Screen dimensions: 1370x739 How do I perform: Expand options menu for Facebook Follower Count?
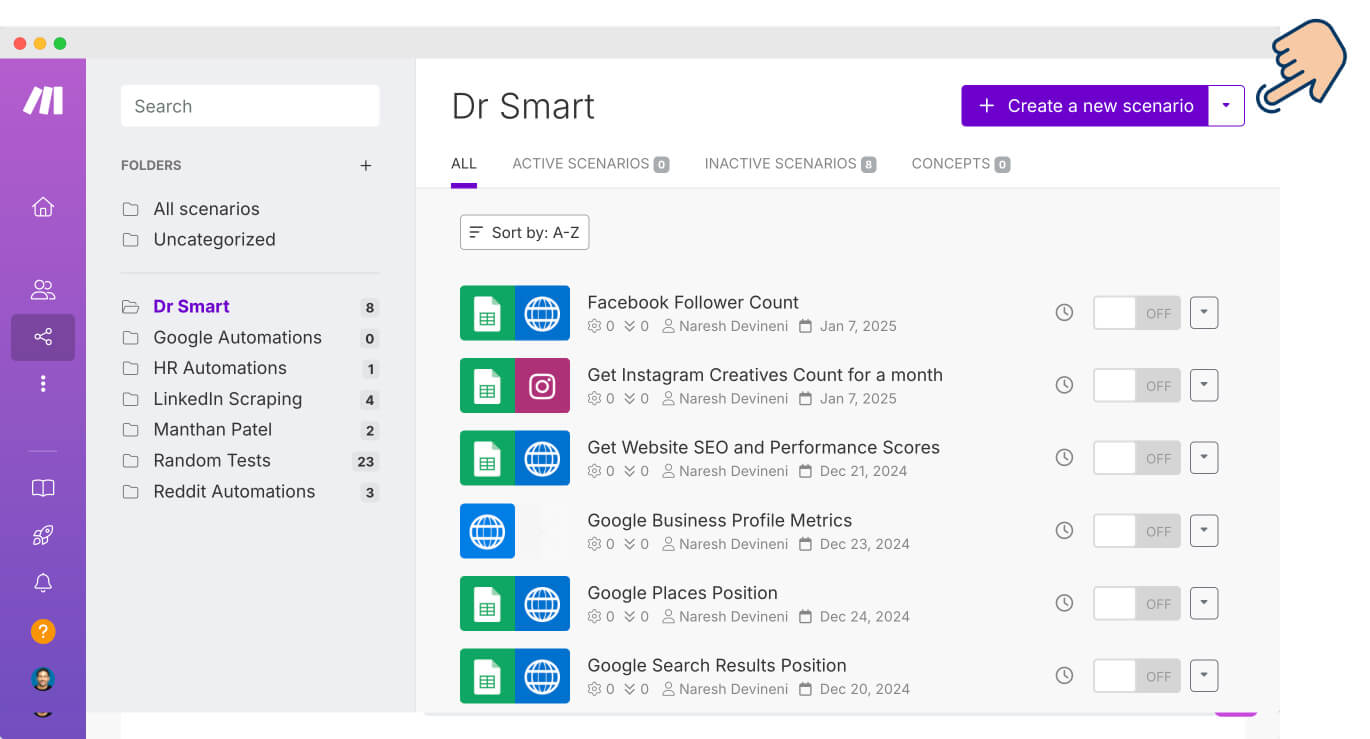[x=1204, y=313]
